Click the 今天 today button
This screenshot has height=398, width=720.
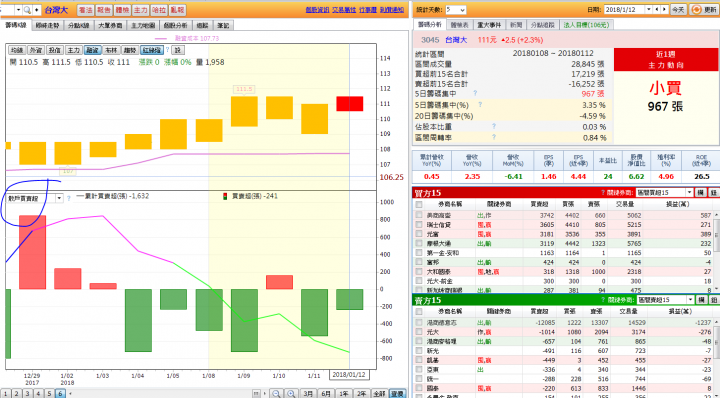coord(678,10)
